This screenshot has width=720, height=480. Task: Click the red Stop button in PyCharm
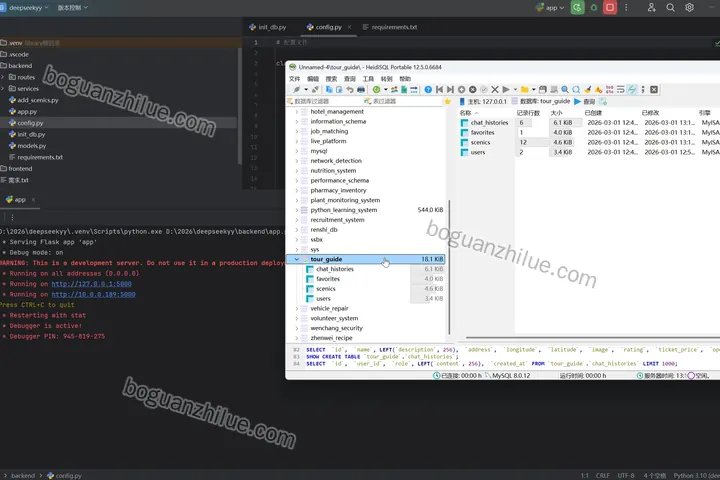(x=610, y=7)
